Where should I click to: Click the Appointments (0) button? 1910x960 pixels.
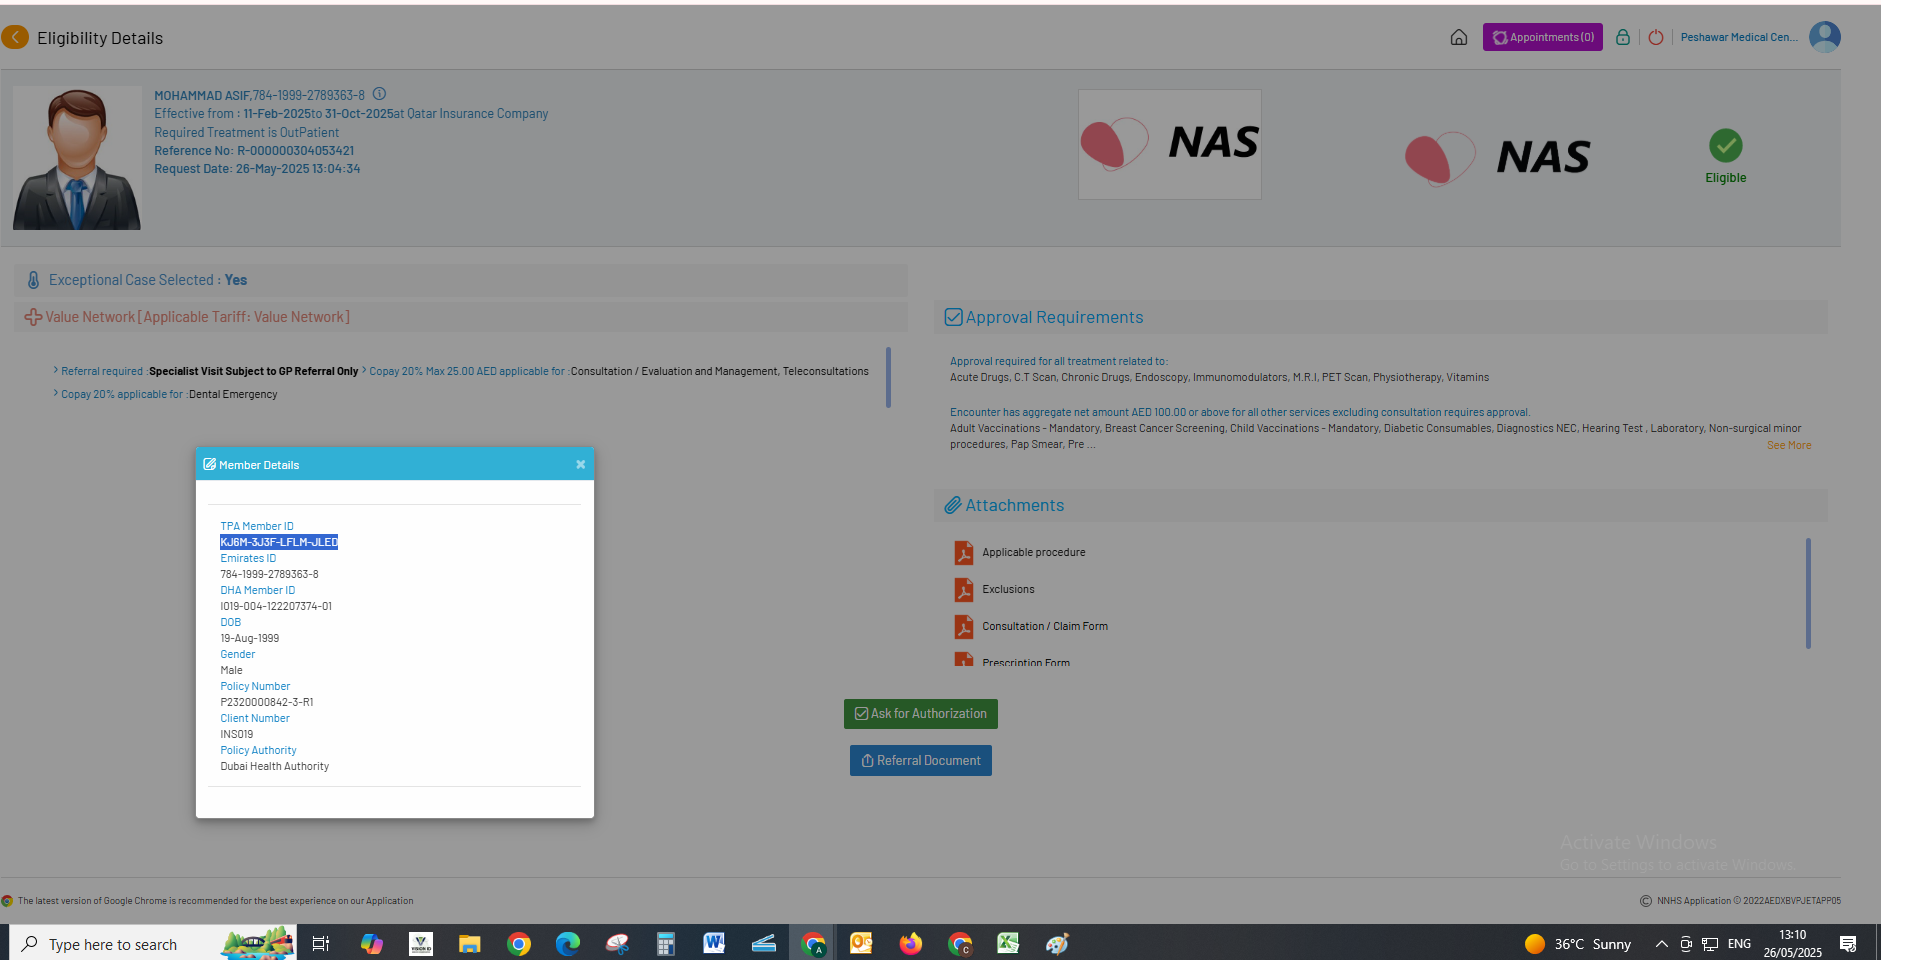[x=1543, y=37]
